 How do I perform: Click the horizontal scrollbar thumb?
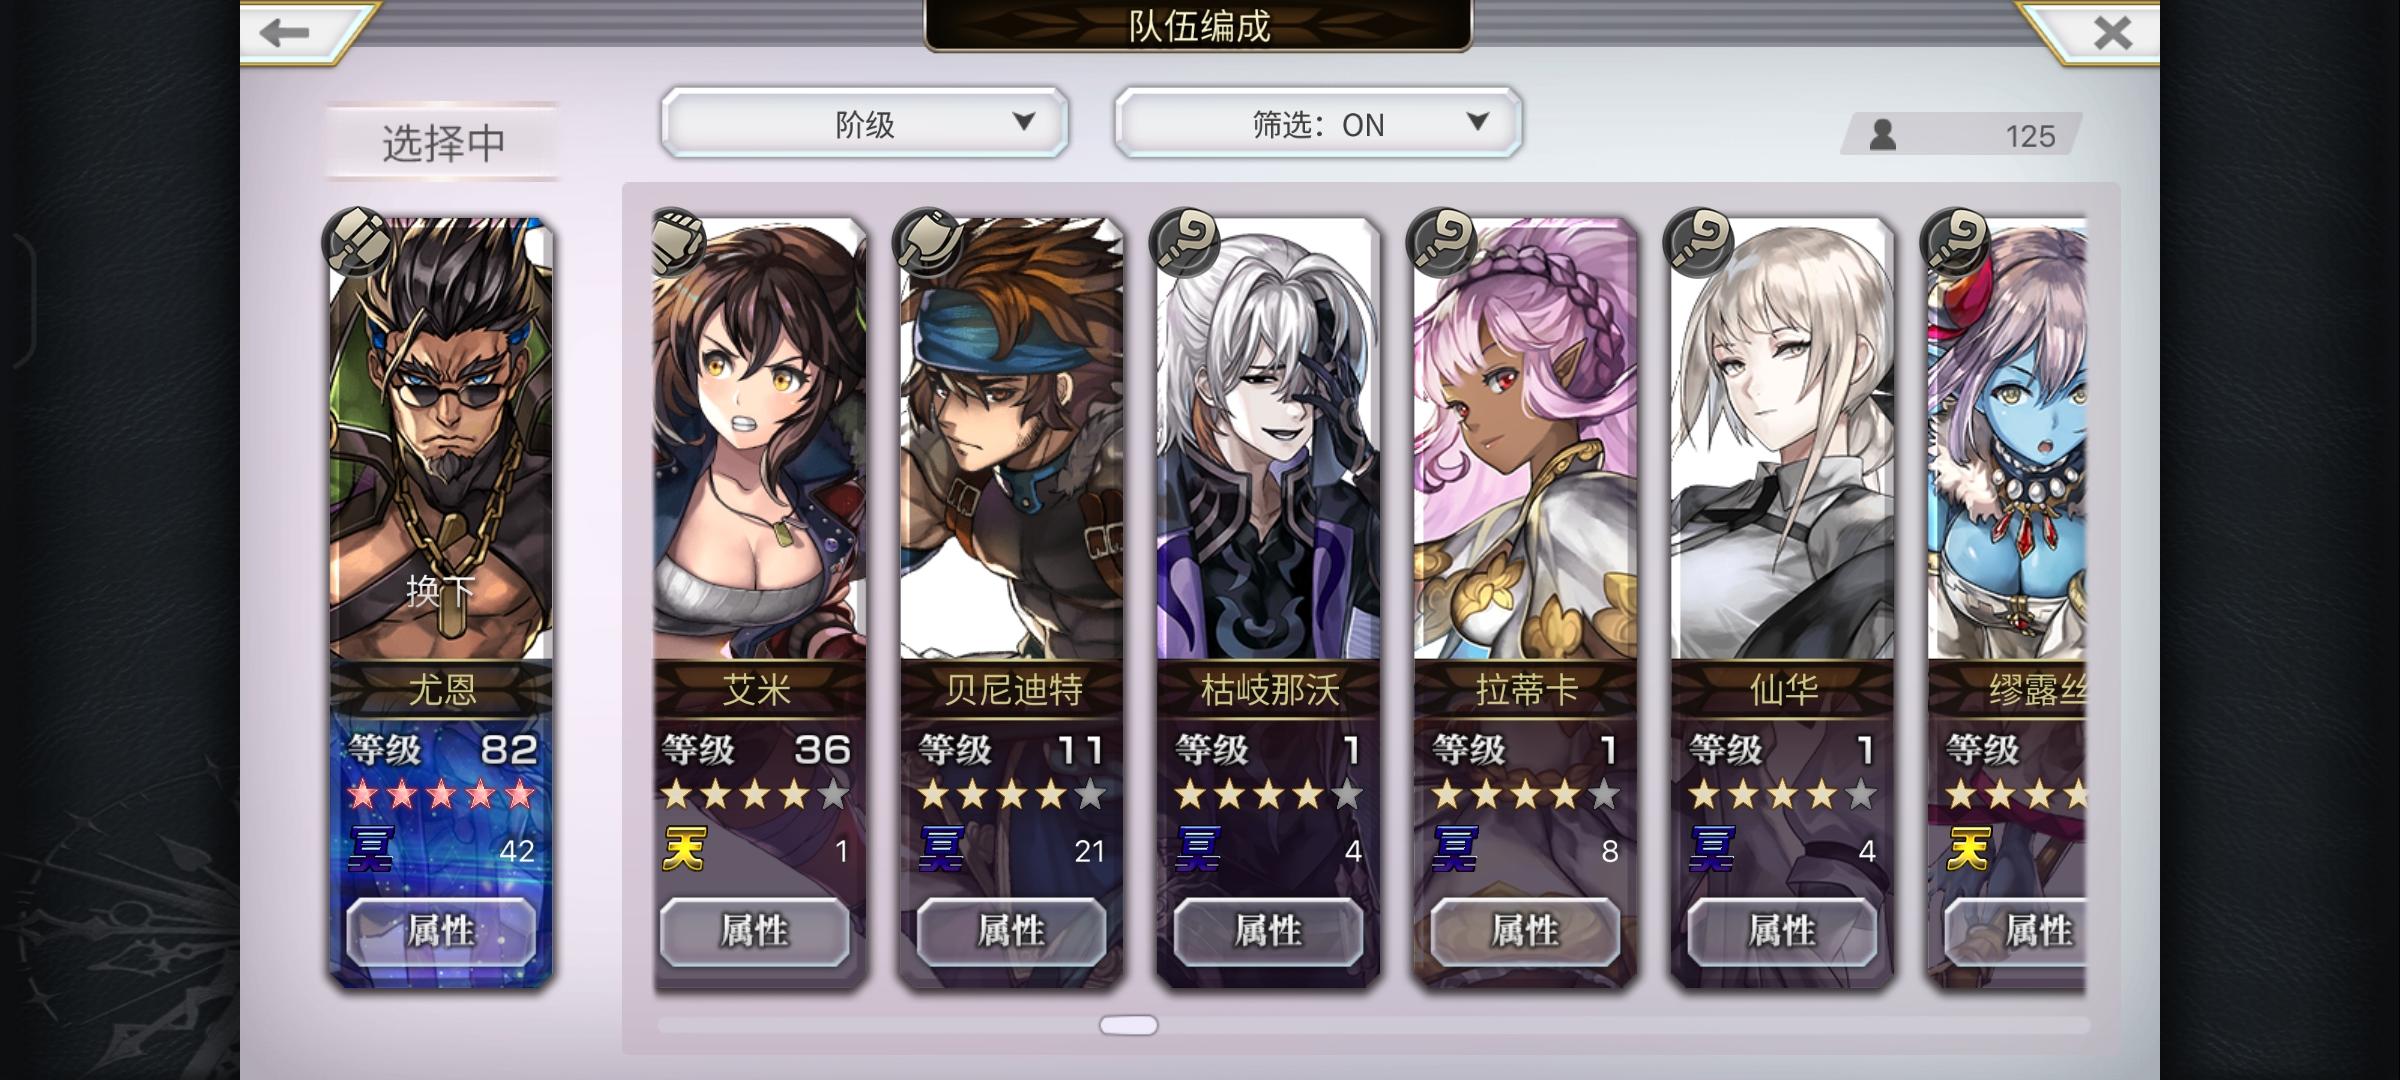[x=1128, y=1025]
